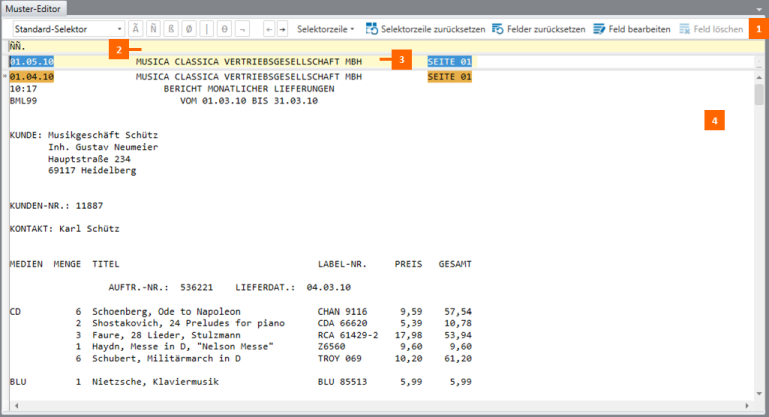
Task: Click Felder zurücksetzen button
Action: pos(539,29)
